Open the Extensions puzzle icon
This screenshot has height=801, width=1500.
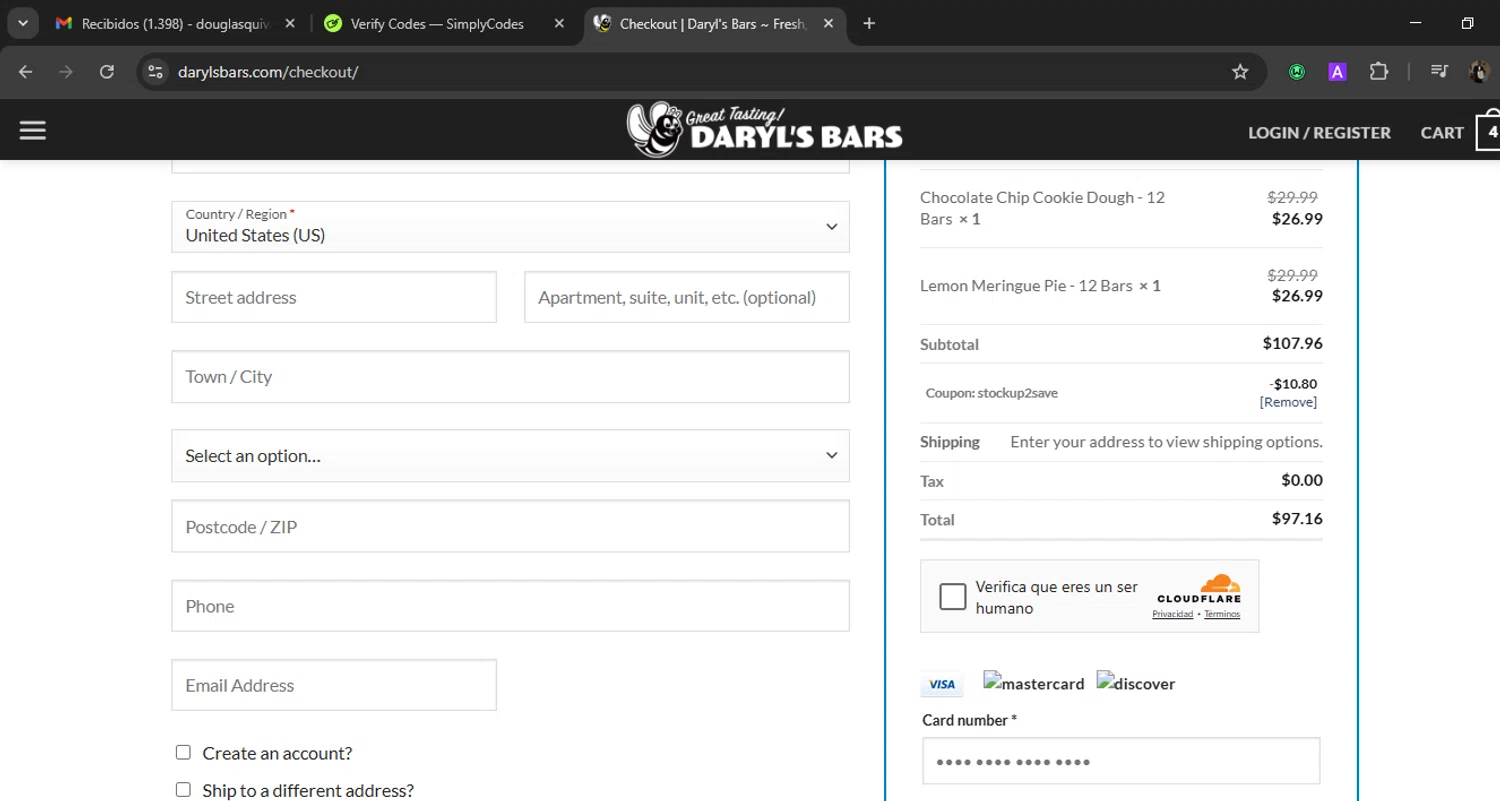click(1379, 72)
